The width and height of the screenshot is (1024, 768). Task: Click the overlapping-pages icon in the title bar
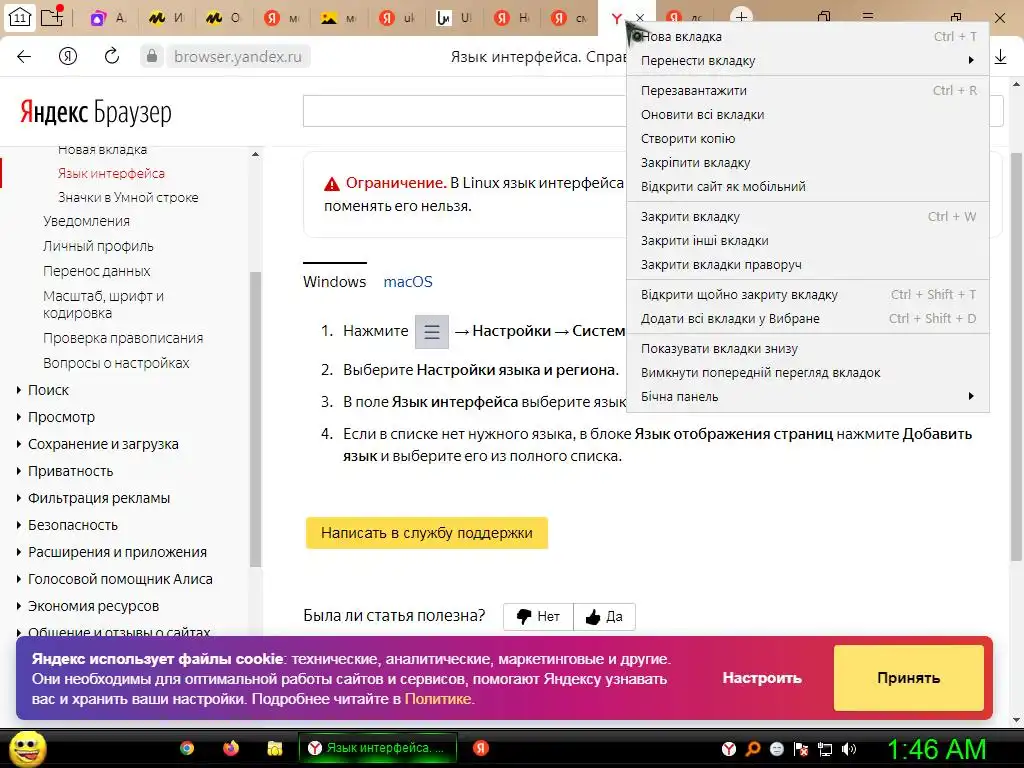pyautogui.click(x=824, y=16)
